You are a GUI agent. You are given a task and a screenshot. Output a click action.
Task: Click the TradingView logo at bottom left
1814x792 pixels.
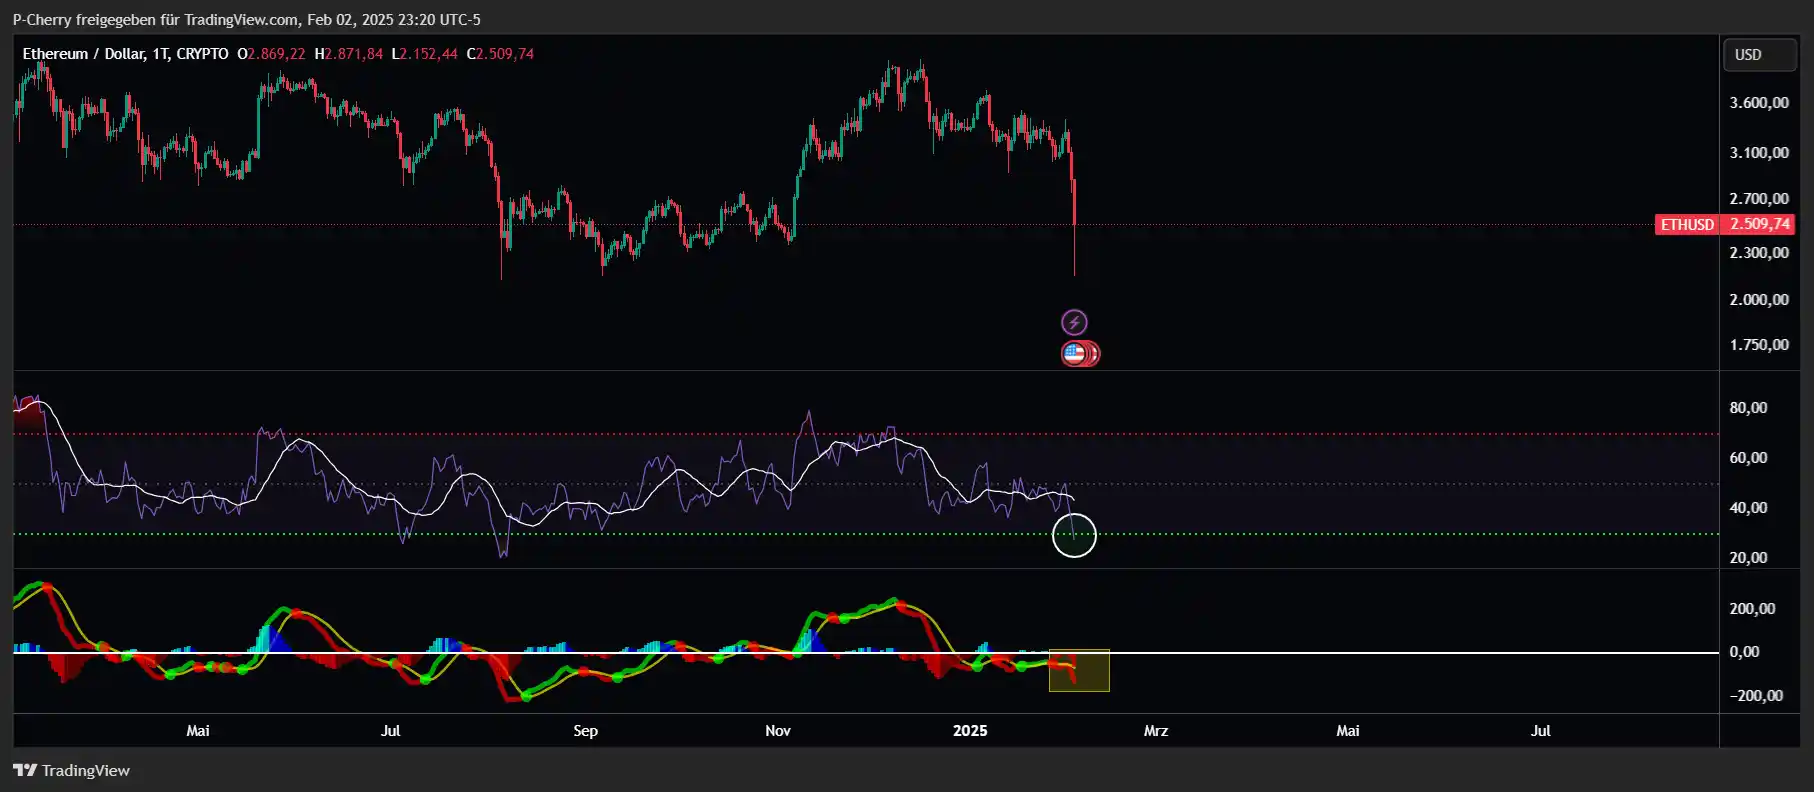71,770
